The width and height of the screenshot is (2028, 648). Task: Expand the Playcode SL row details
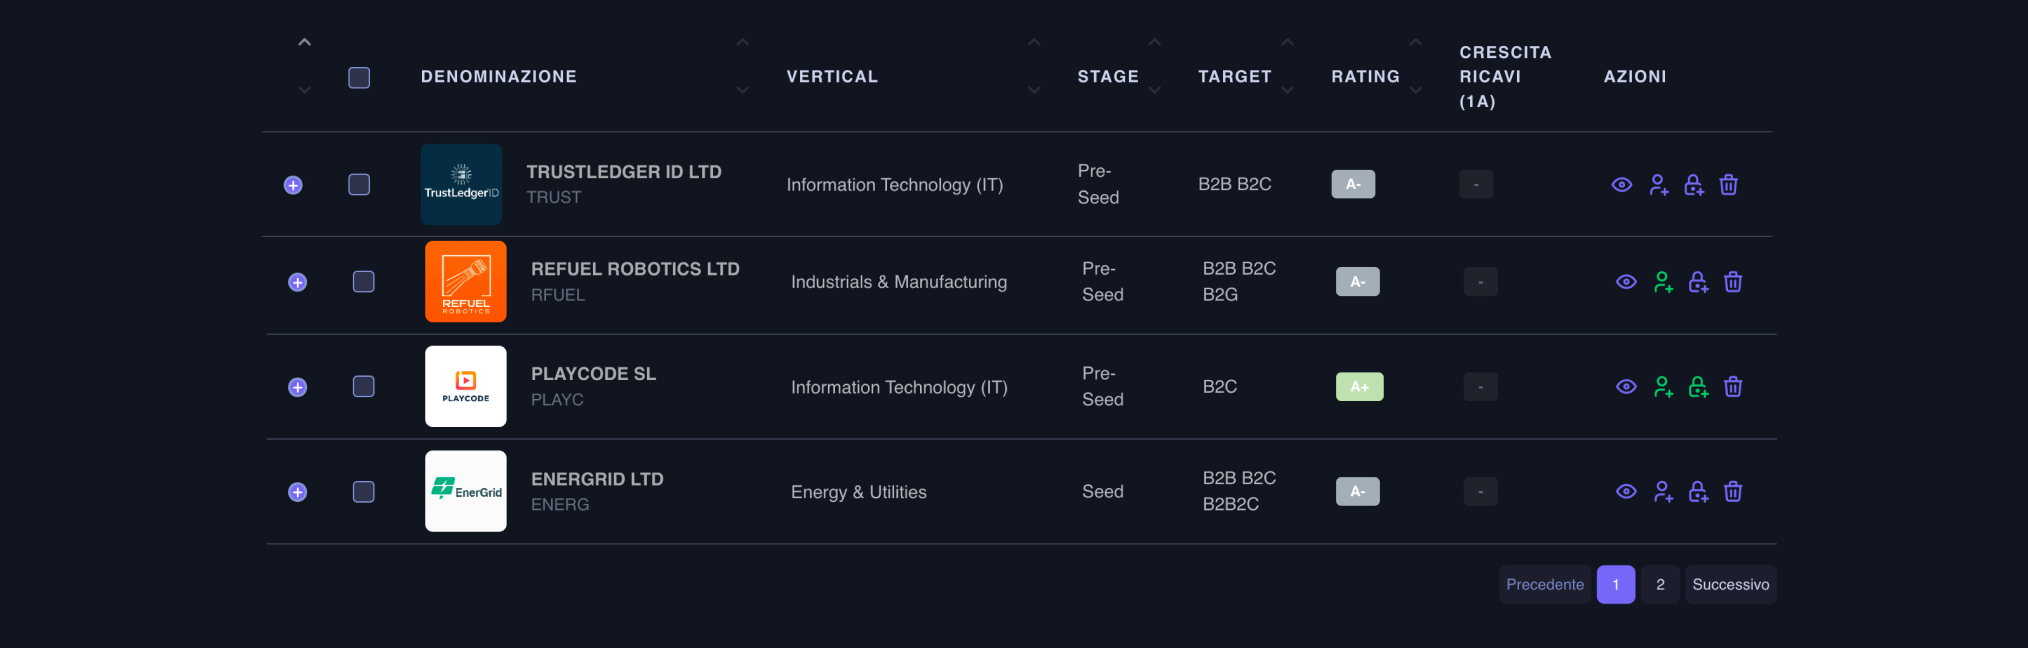[298, 388]
